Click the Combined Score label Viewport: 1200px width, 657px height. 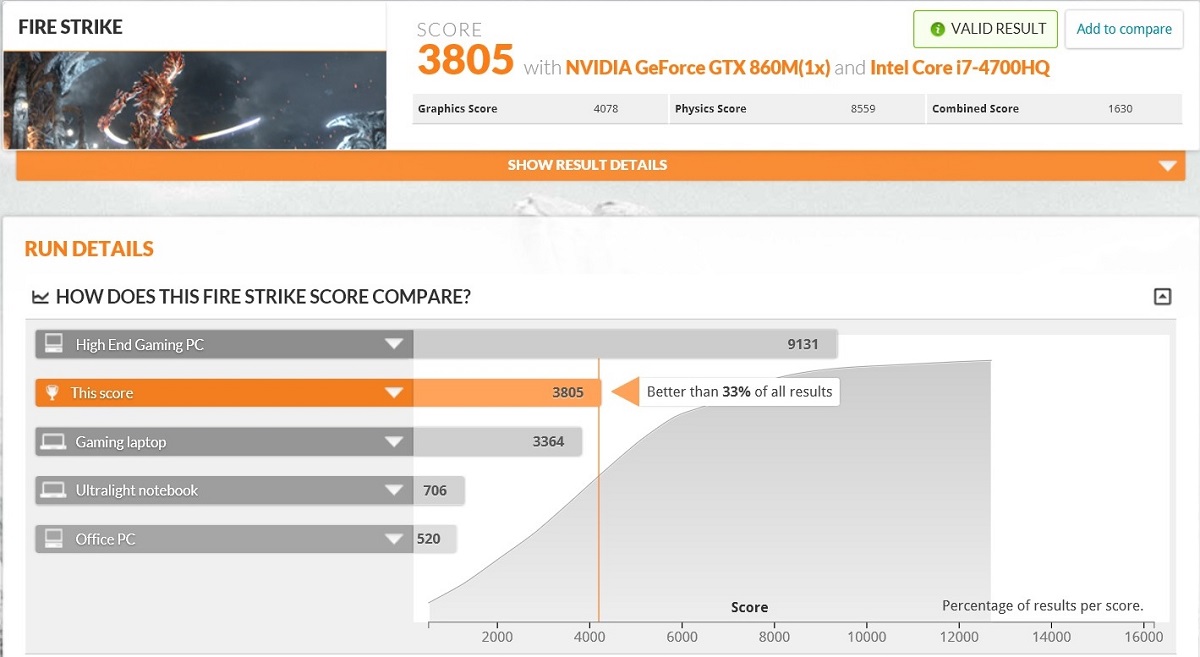[975, 109]
